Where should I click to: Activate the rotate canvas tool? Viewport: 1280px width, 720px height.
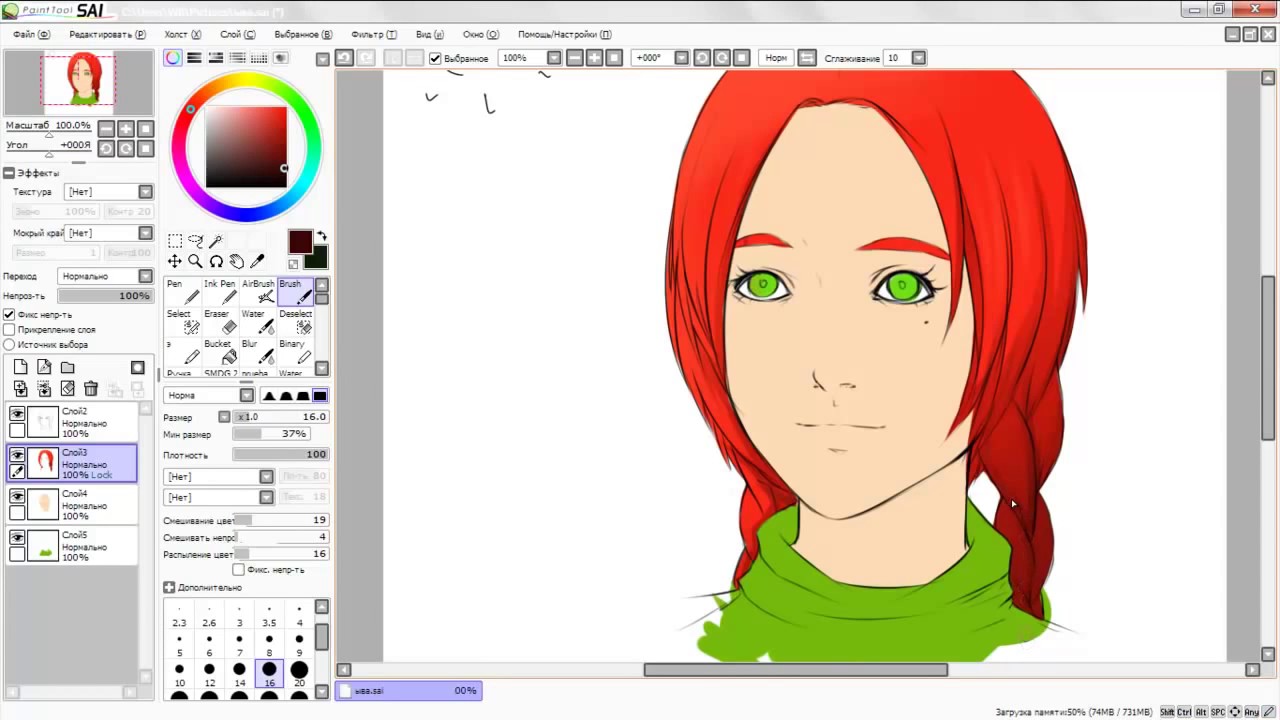pyautogui.click(x=216, y=261)
